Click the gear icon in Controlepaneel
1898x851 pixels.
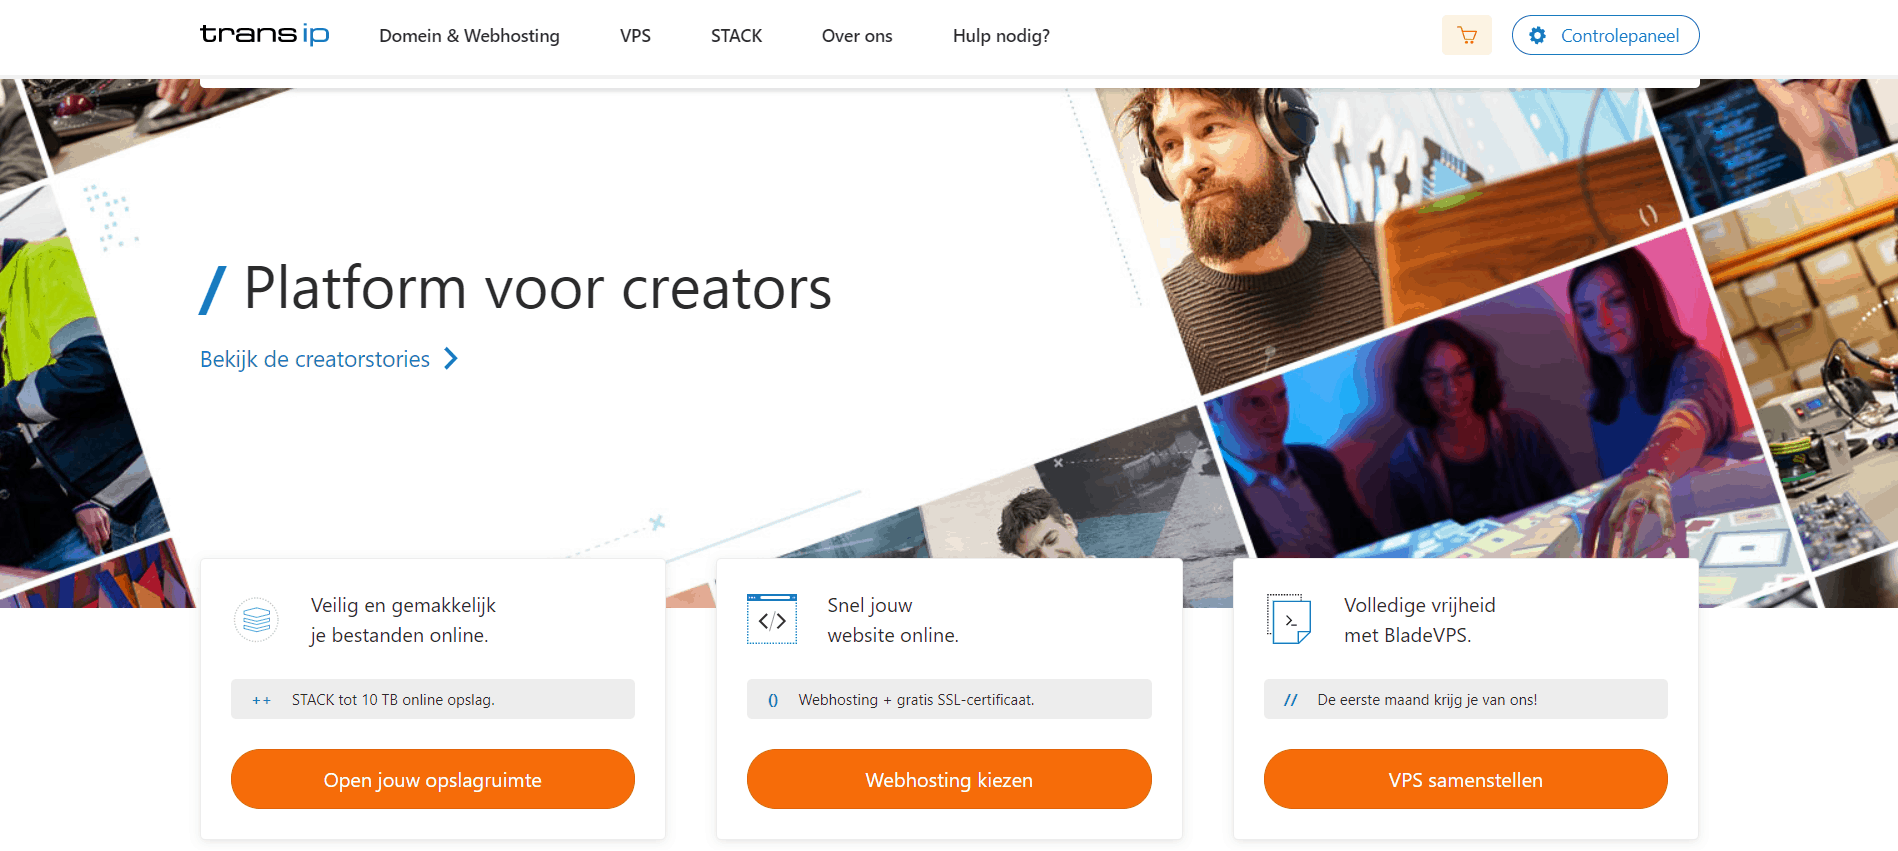click(1537, 35)
